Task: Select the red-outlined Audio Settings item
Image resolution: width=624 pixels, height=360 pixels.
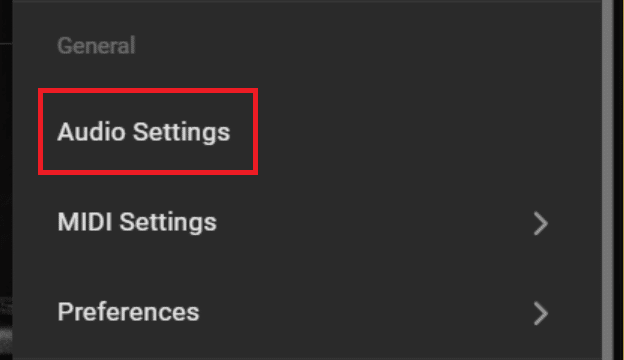Action: [148, 132]
